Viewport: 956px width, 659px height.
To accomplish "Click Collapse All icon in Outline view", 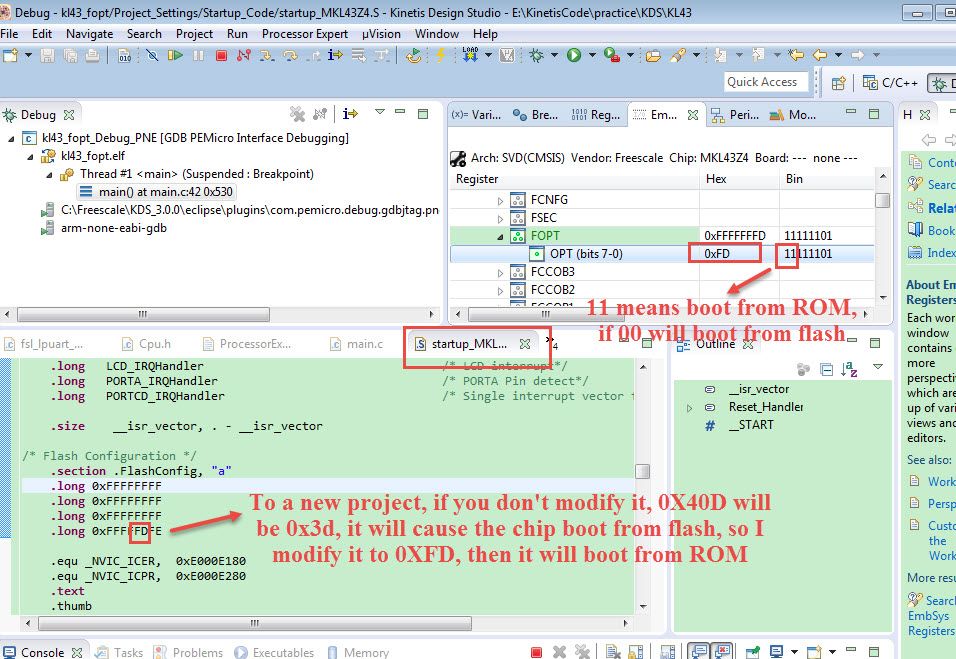I will (827, 369).
